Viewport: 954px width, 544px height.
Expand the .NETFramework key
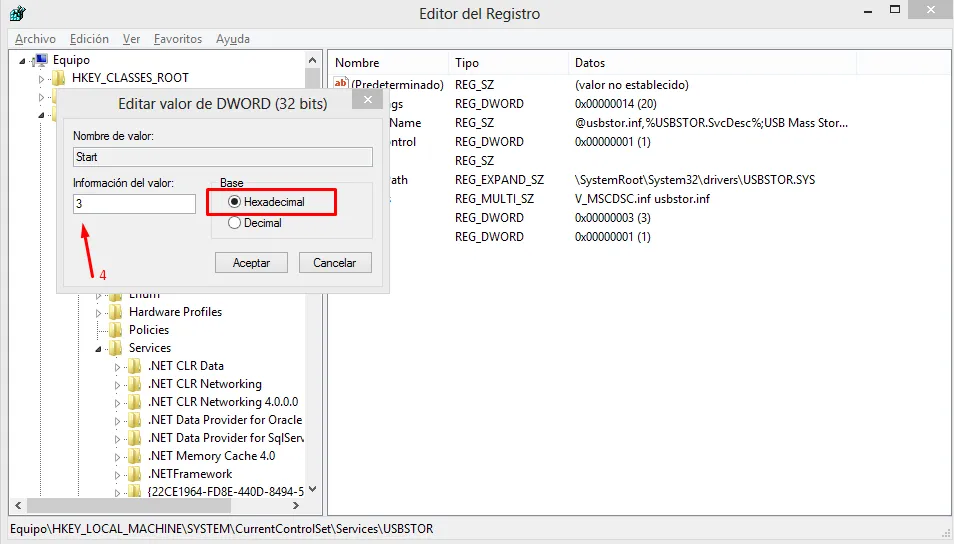click(117, 475)
